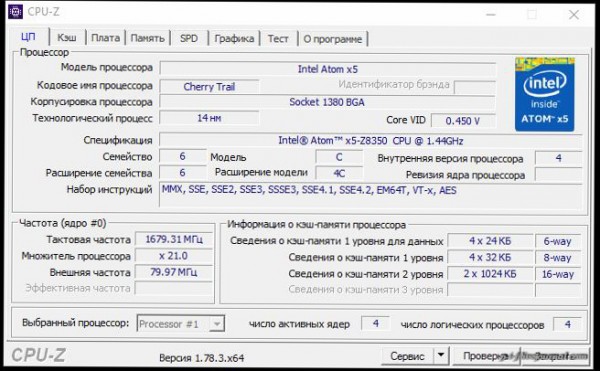Switch to the ЦП tab
The image size is (600, 371).
(28, 37)
